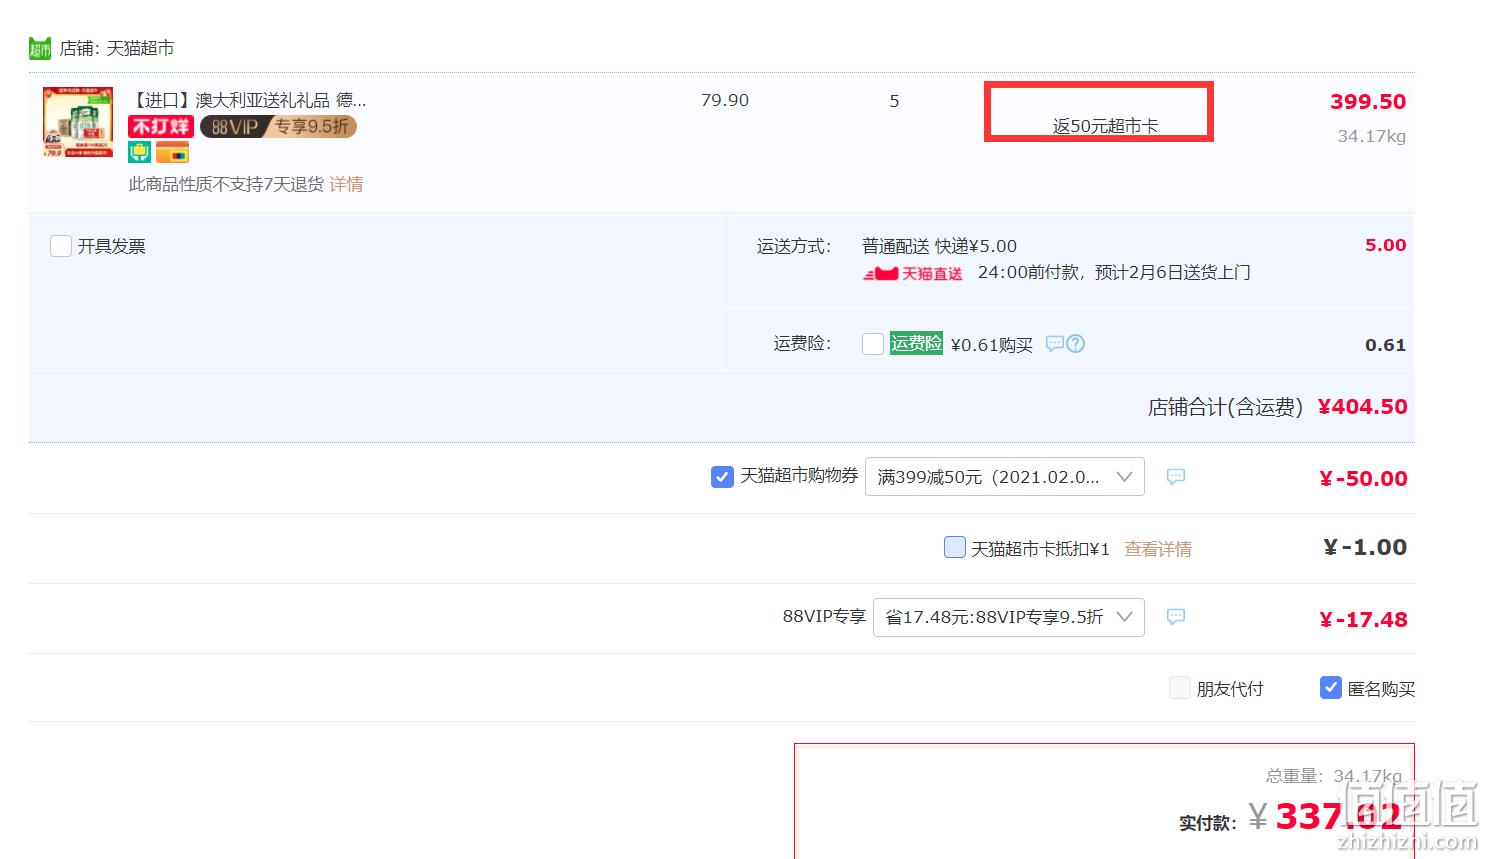Screen dimensions: 1487x859
Task: Click the 88VIP 专享9.5折 badge
Action: 278,127
